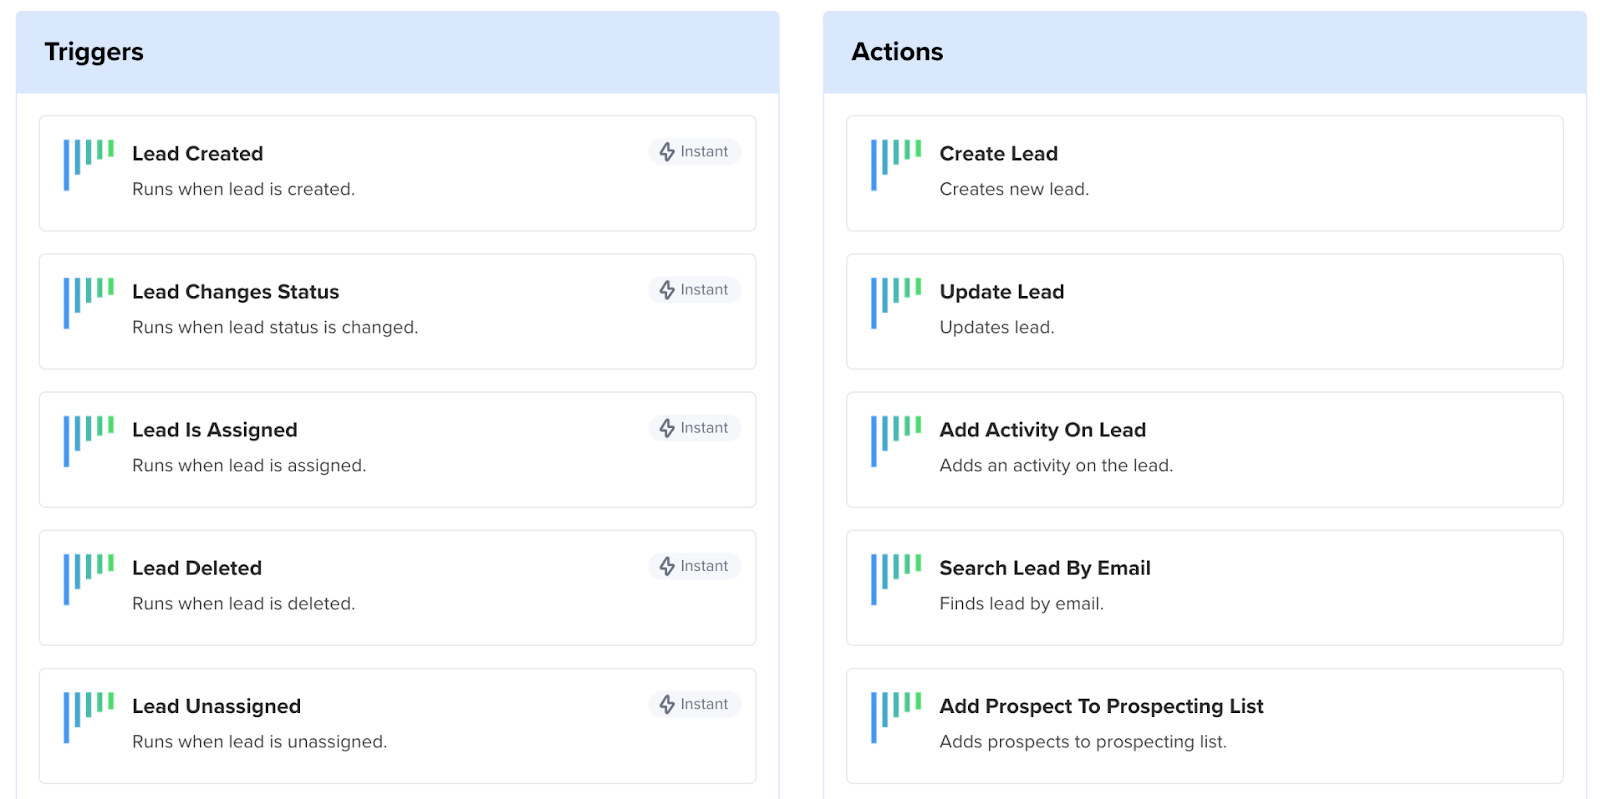The height and width of the screenshot is (799, 1600).
Task: Click the app icon beside Lead Deleted
Action: (x=88, y=578)
